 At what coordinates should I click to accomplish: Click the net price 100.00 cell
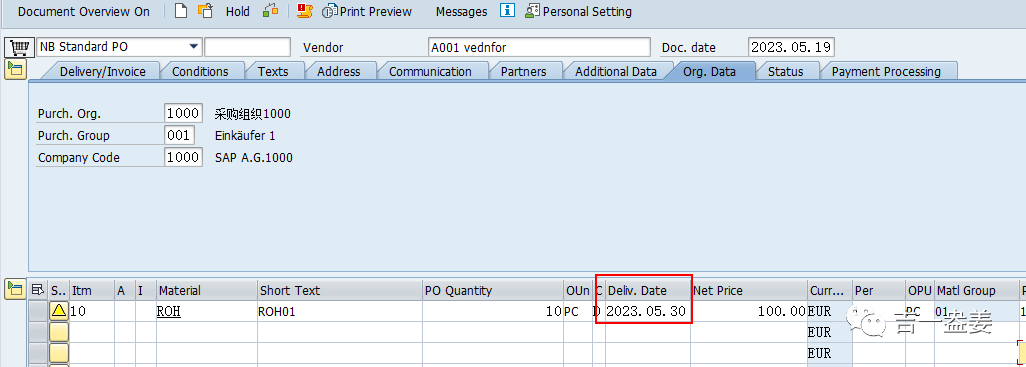[749, 311]
